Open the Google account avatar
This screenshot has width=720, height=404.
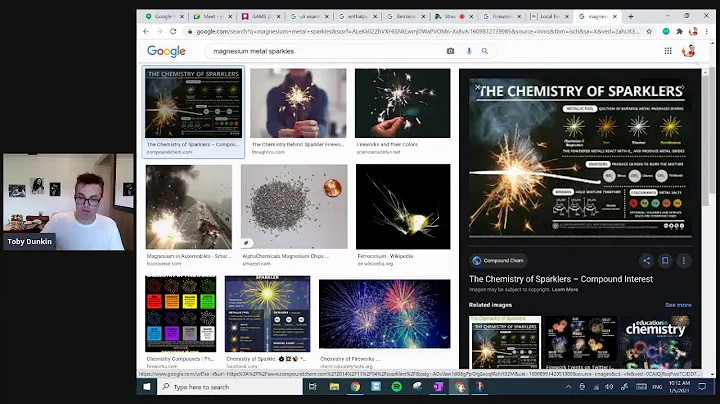[688, 51]
